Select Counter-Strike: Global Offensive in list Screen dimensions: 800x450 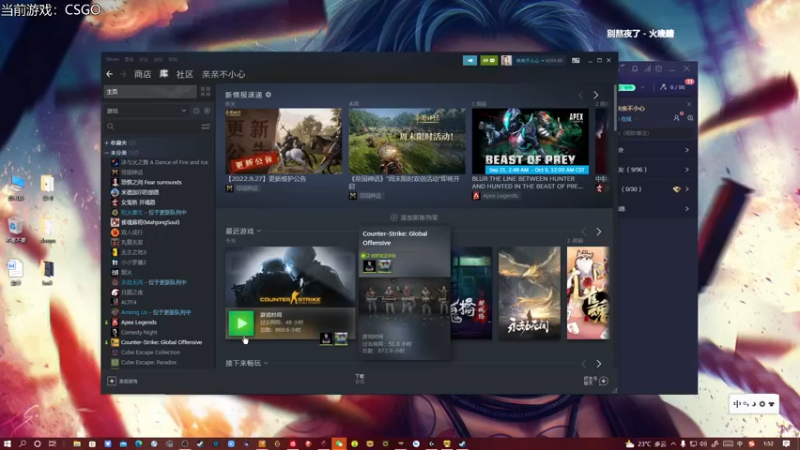coord(157,342)
